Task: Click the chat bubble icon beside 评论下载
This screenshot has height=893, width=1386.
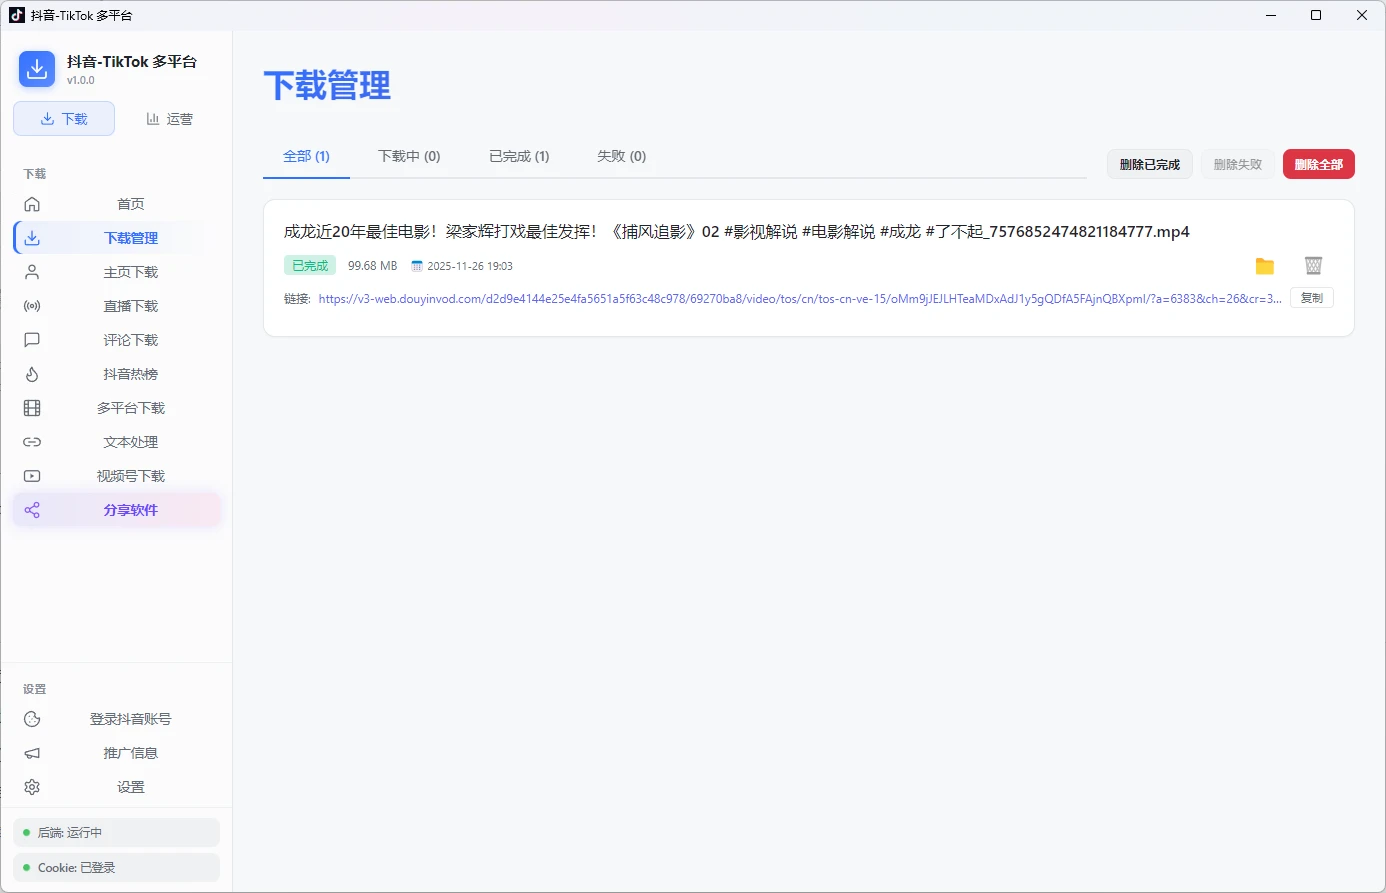Action: tap(32, 340)
